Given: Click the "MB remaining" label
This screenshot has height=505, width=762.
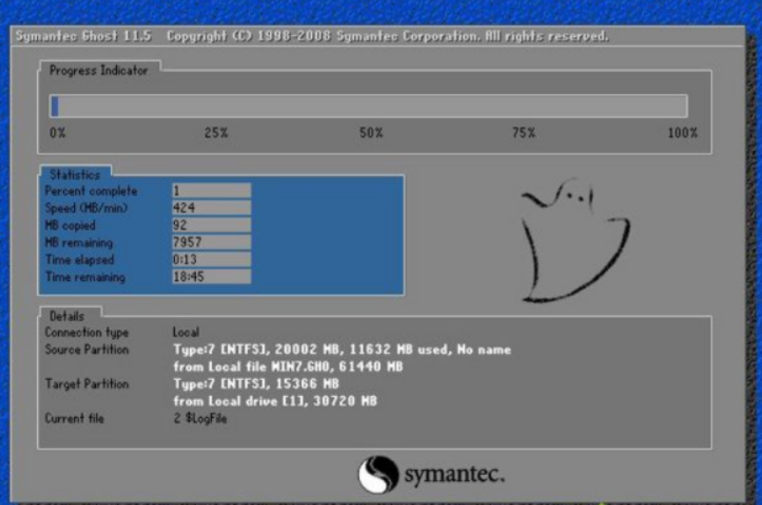Looking at the screenshot, I should coord(79,243).
